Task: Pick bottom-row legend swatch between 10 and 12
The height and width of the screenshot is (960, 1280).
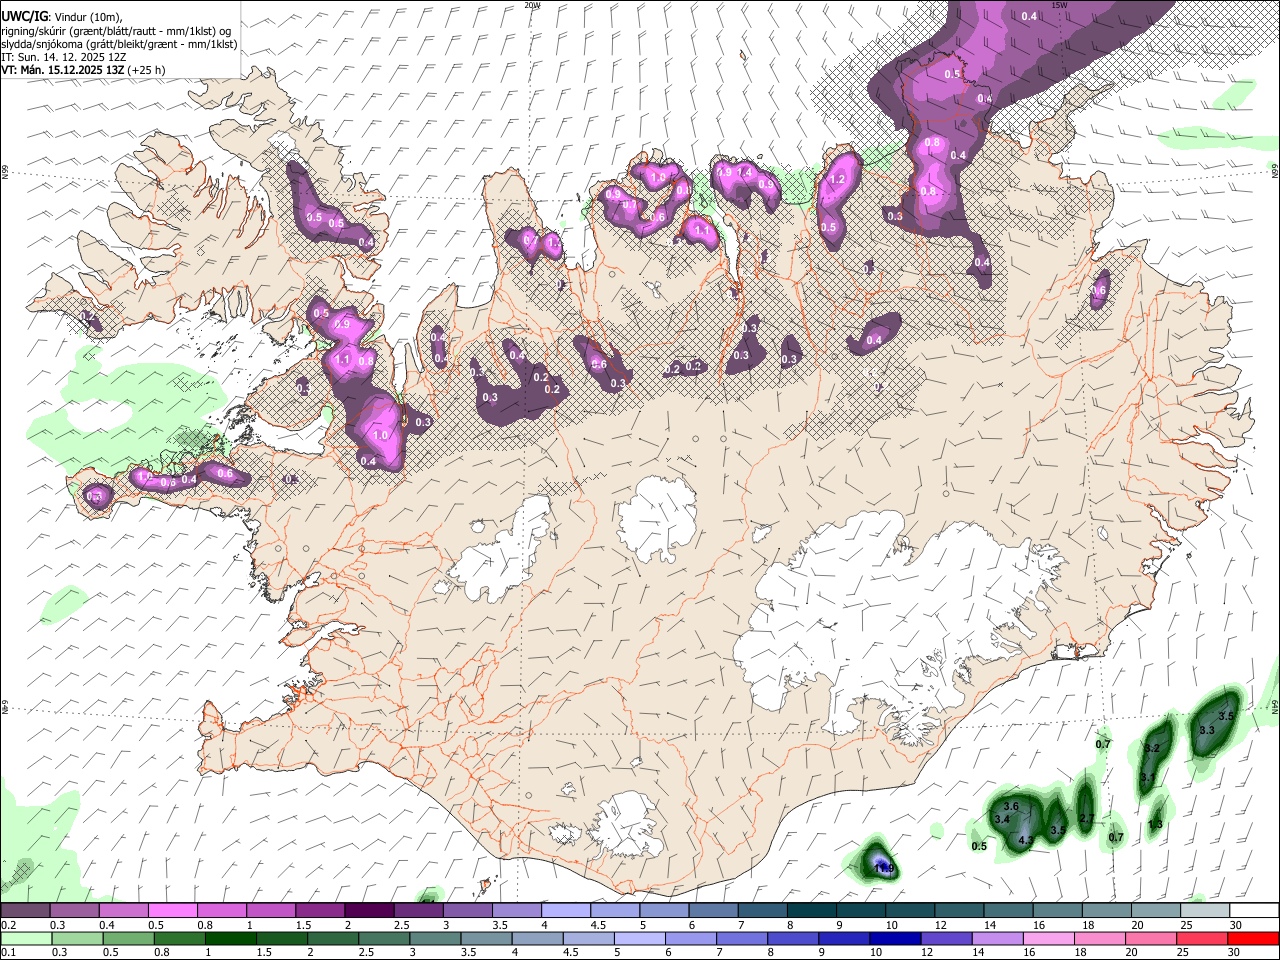Action: [895, 939]
